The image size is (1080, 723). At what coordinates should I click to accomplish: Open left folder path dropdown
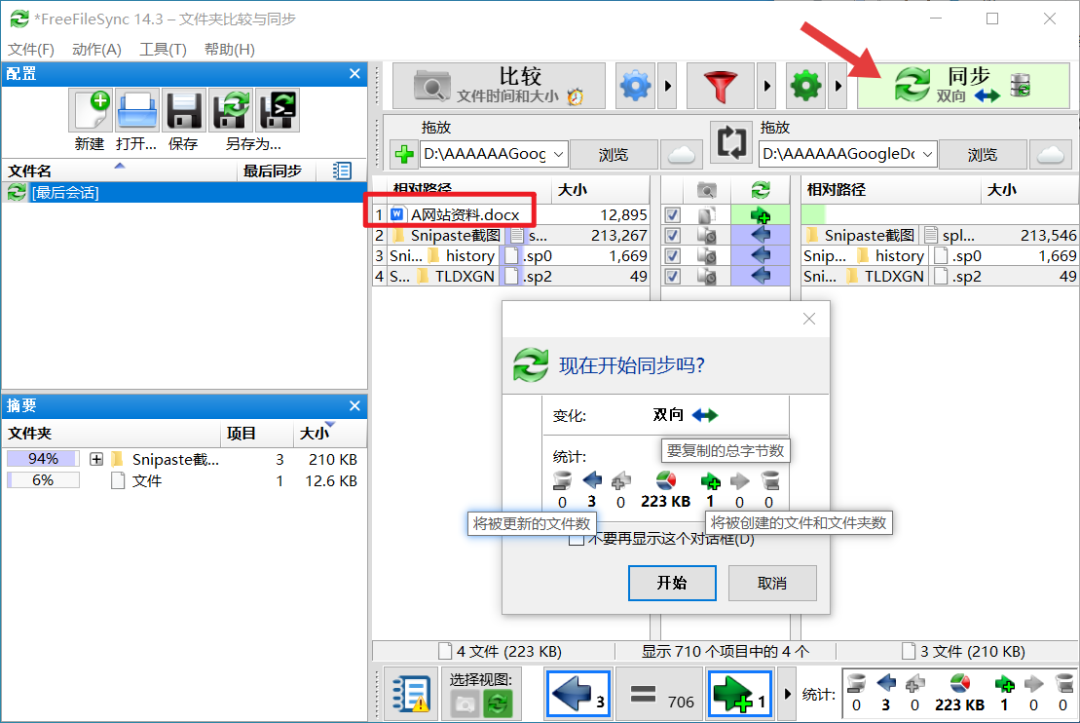pyautogui.click(x=559, y=154)
